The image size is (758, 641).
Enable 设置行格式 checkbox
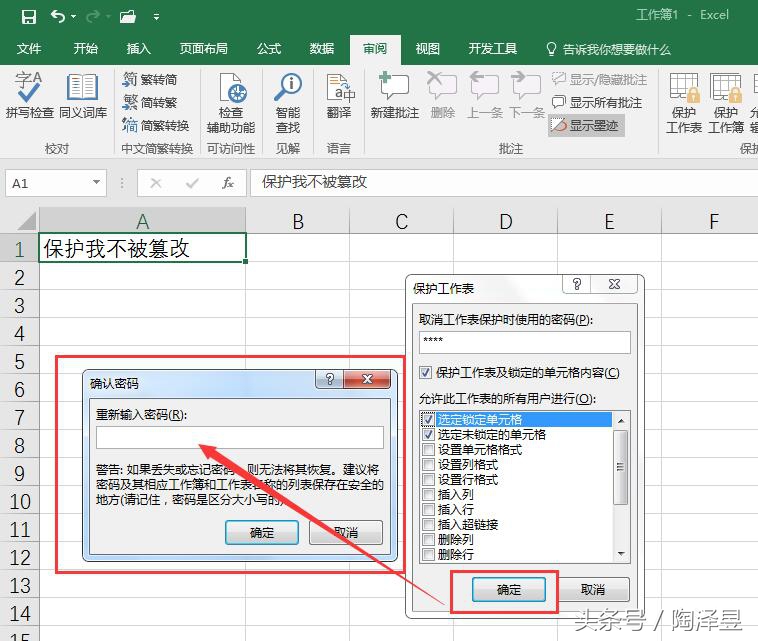tap(428, 479)
